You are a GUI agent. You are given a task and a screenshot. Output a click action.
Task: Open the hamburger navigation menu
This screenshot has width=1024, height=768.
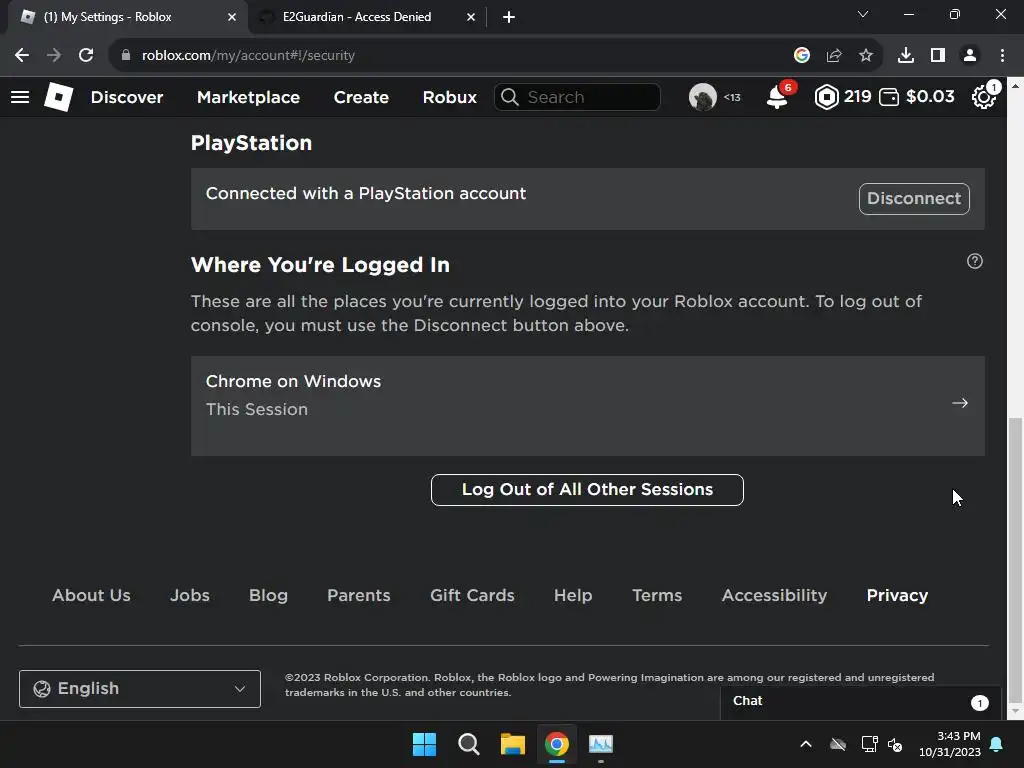(20, 97)
